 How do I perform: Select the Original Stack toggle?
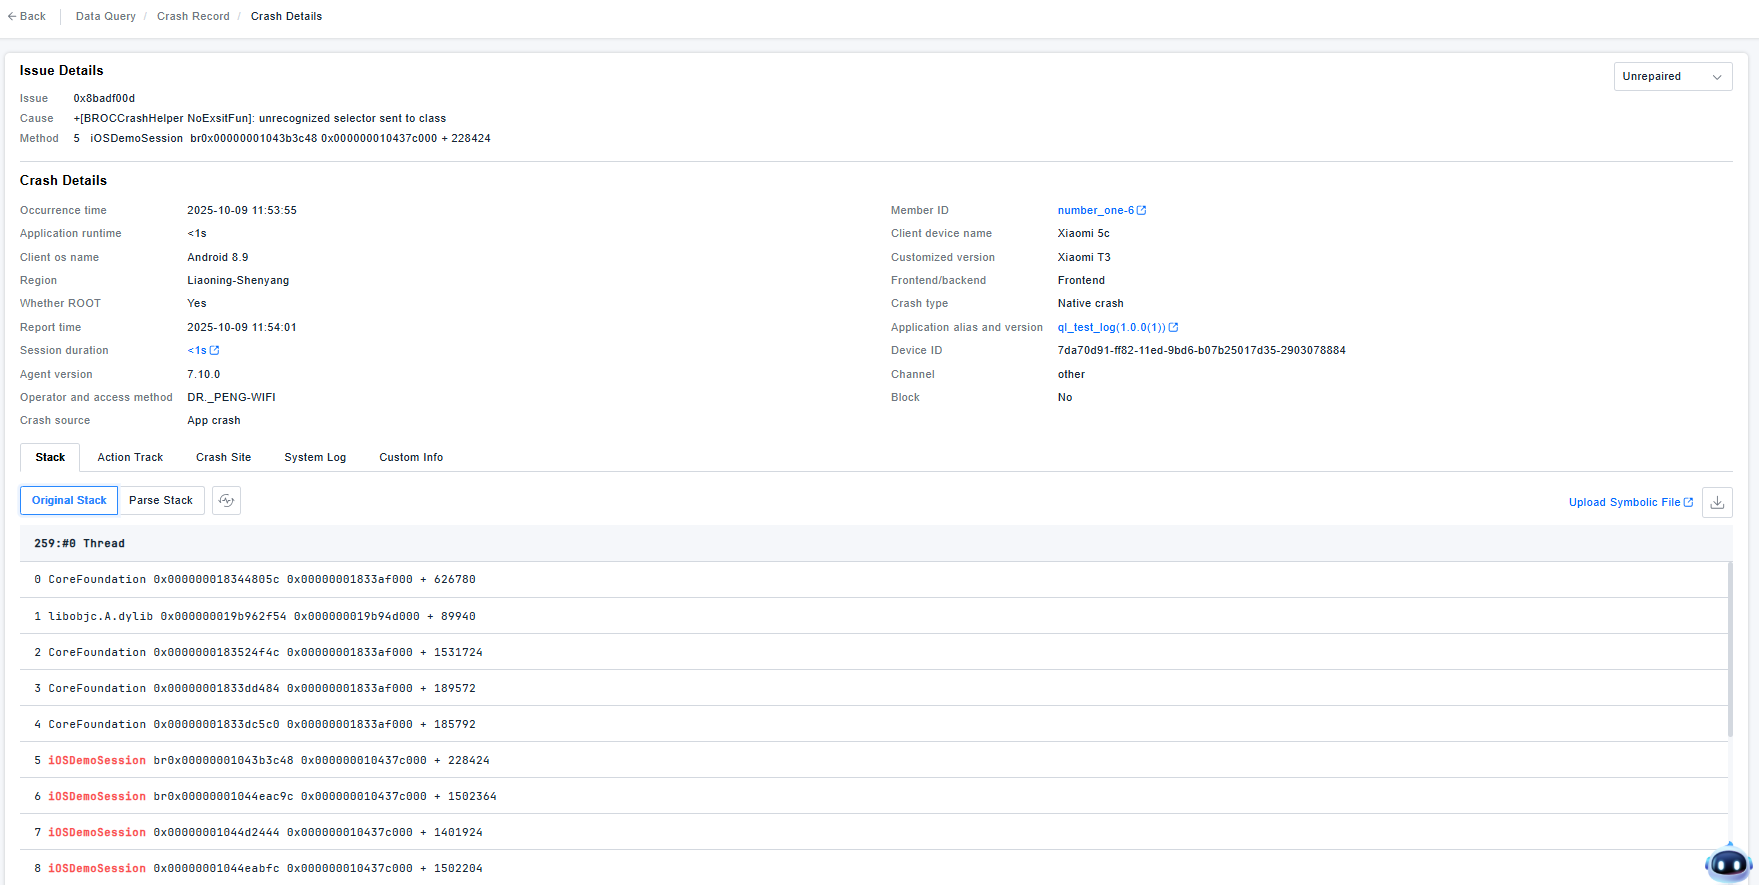(x=69, y=501)
